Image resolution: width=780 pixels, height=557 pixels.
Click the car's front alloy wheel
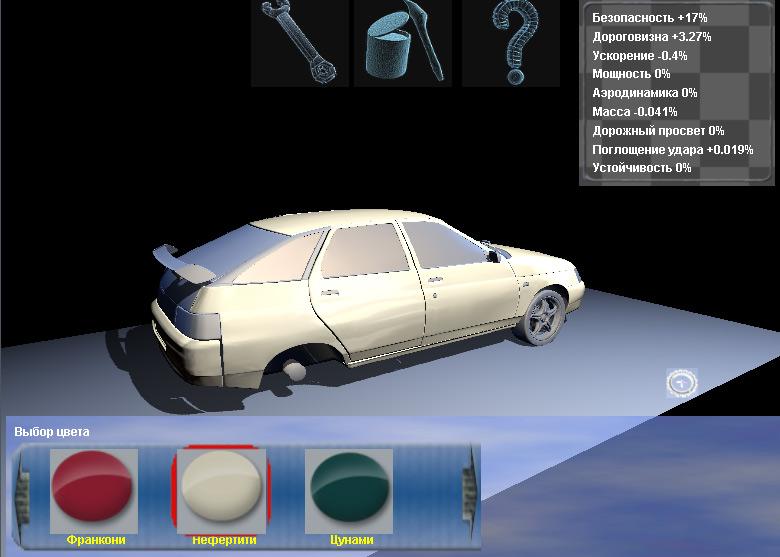click(x=545, y=316)
